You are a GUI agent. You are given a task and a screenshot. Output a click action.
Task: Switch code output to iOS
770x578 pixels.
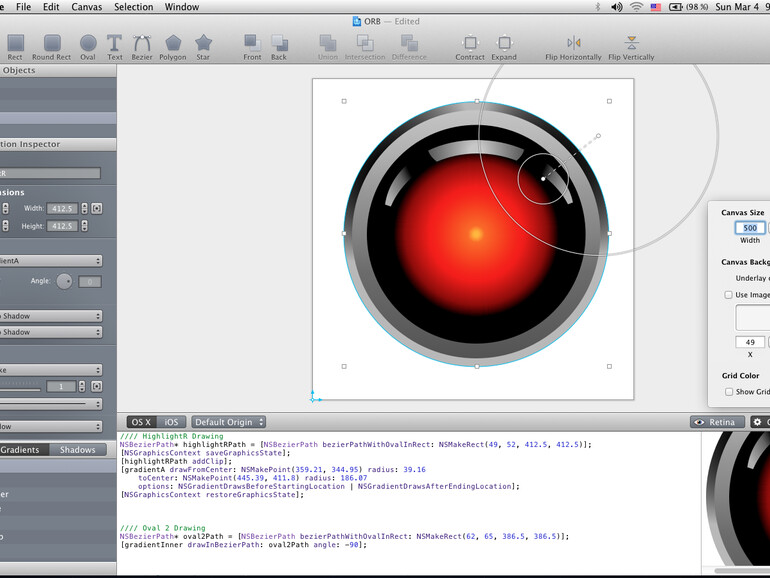(171, 422)
